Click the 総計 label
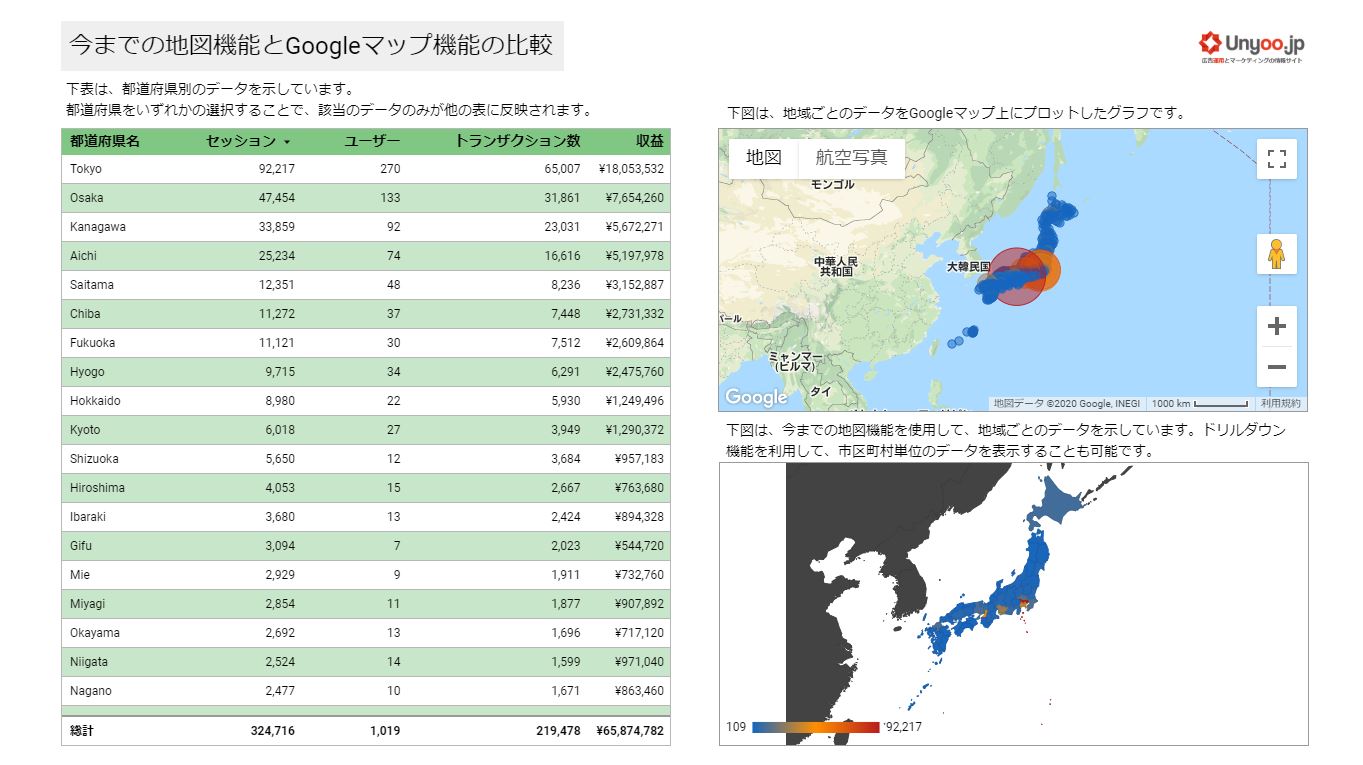 click(82, 731)
